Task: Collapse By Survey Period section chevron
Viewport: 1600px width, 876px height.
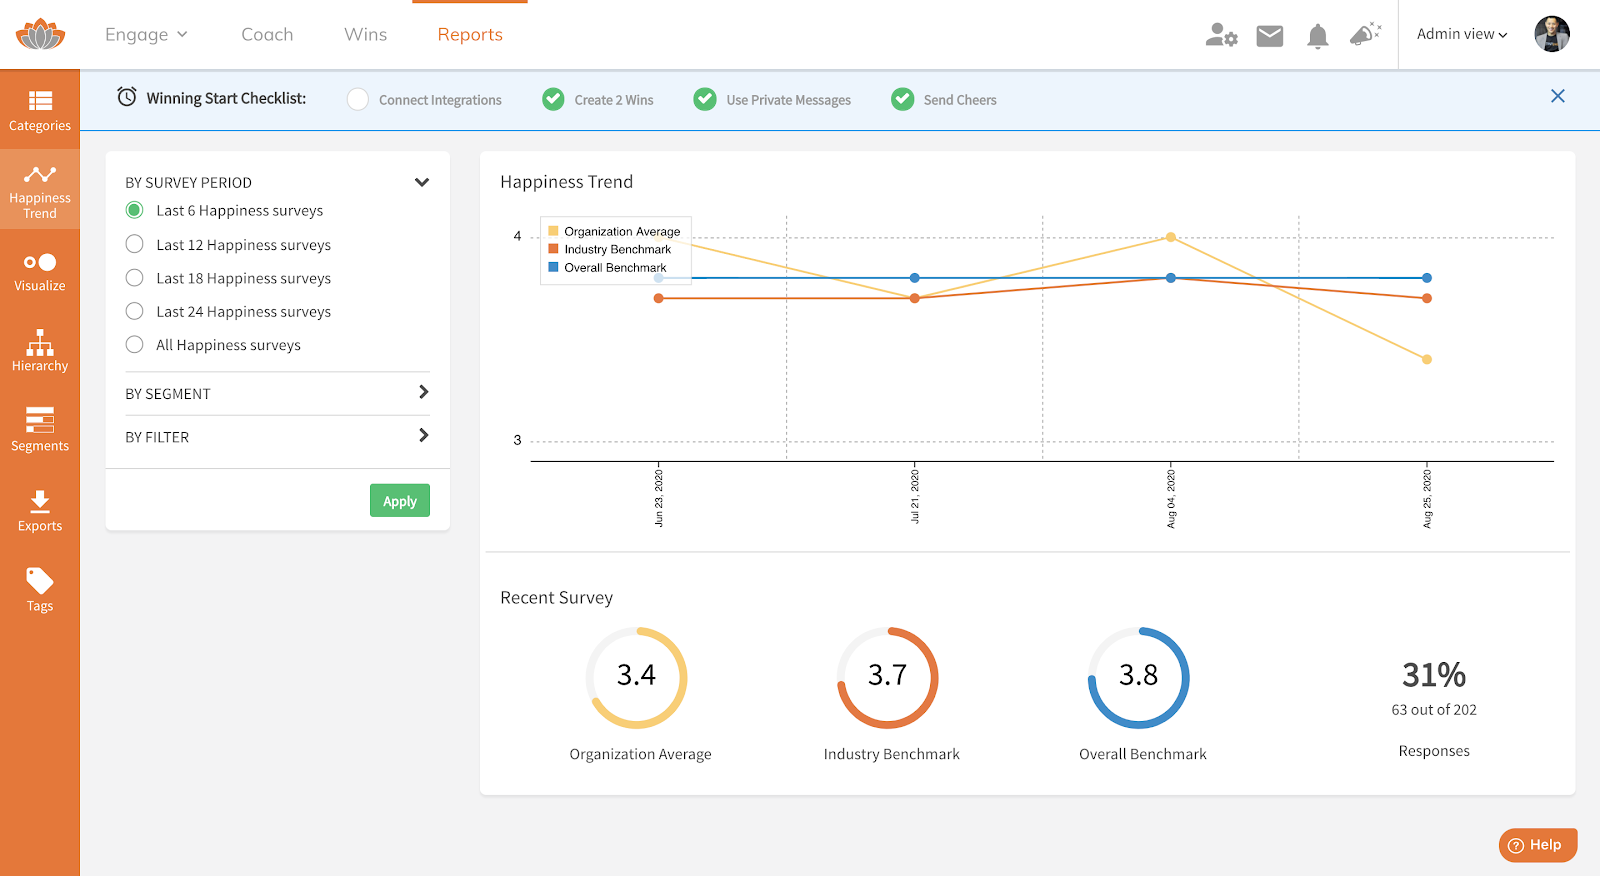Action: click(x=422, y=182)
